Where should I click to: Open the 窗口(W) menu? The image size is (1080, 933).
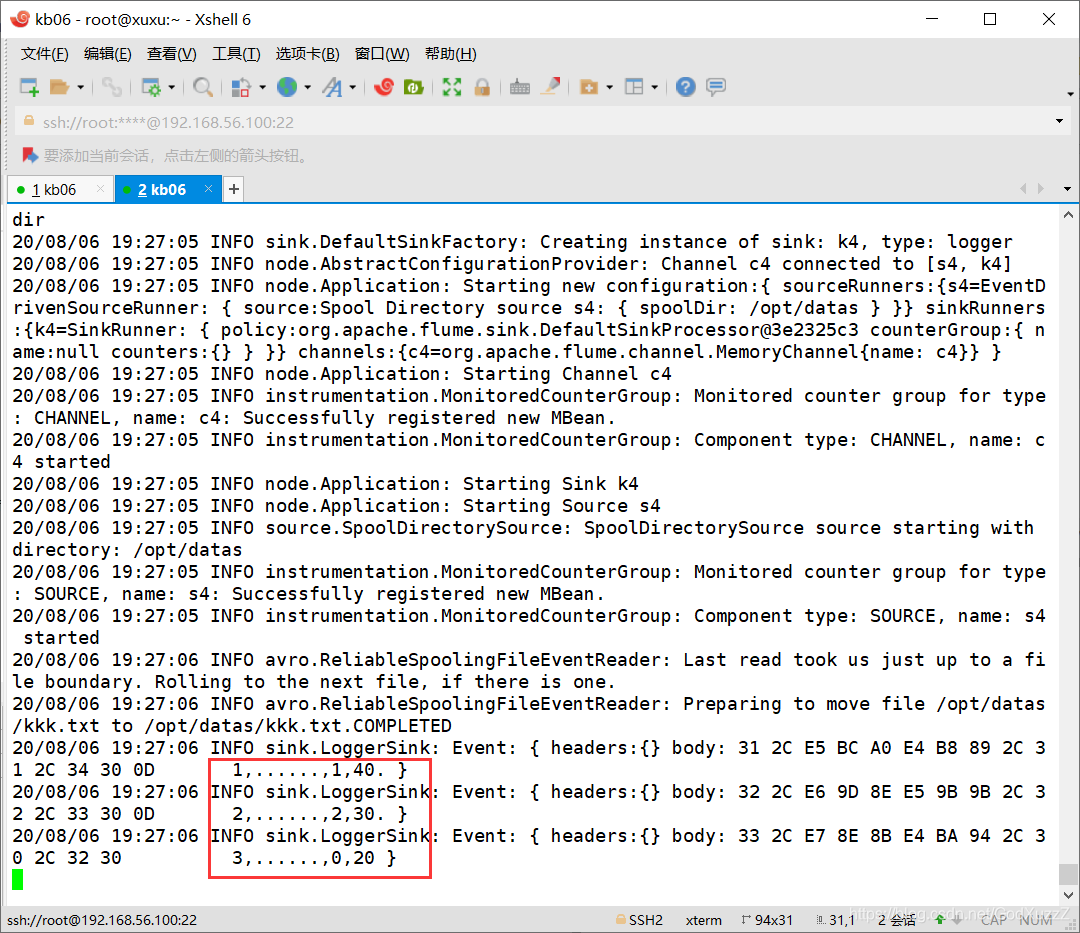point(382,54)
